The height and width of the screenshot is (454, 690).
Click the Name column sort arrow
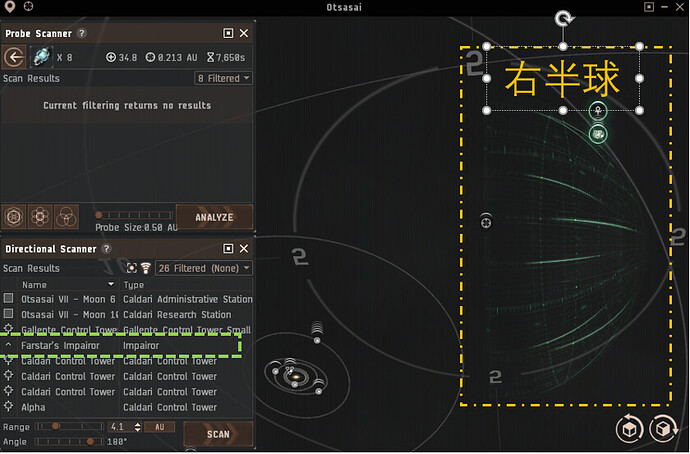pyautogui.click(x=111, y=284)
